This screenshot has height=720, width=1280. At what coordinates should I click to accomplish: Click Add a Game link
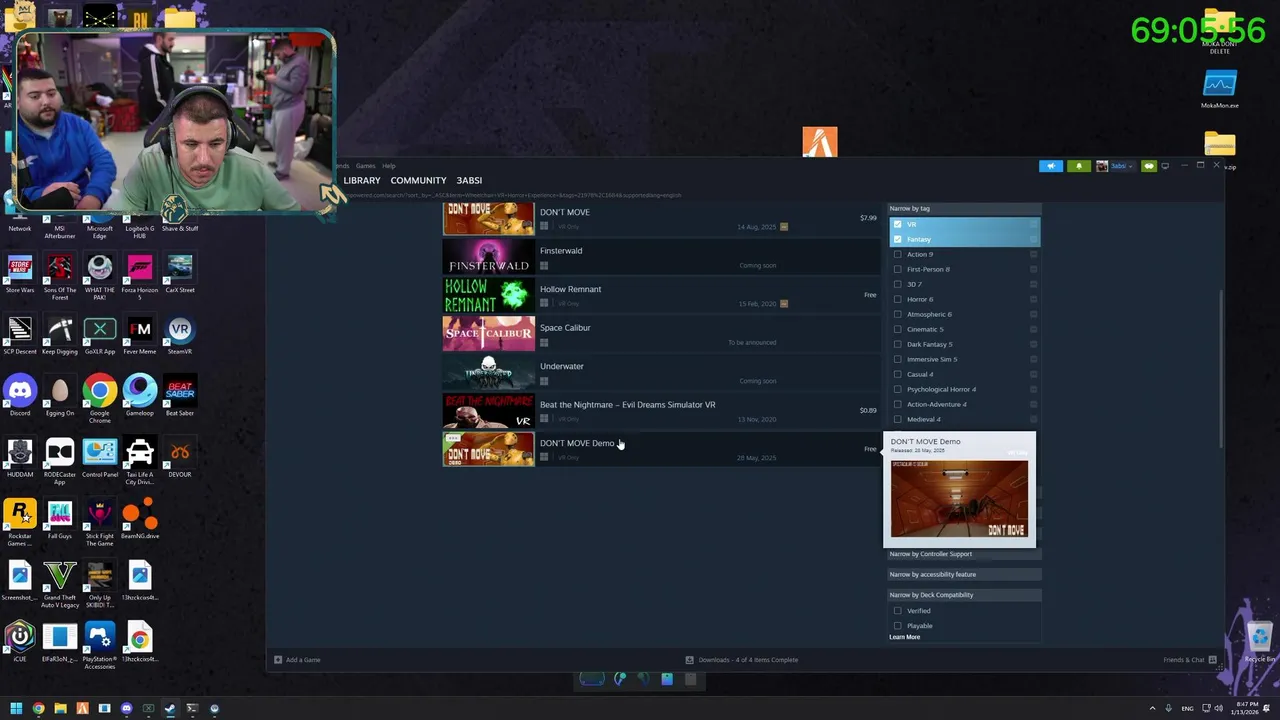click(x=297, y=660)
